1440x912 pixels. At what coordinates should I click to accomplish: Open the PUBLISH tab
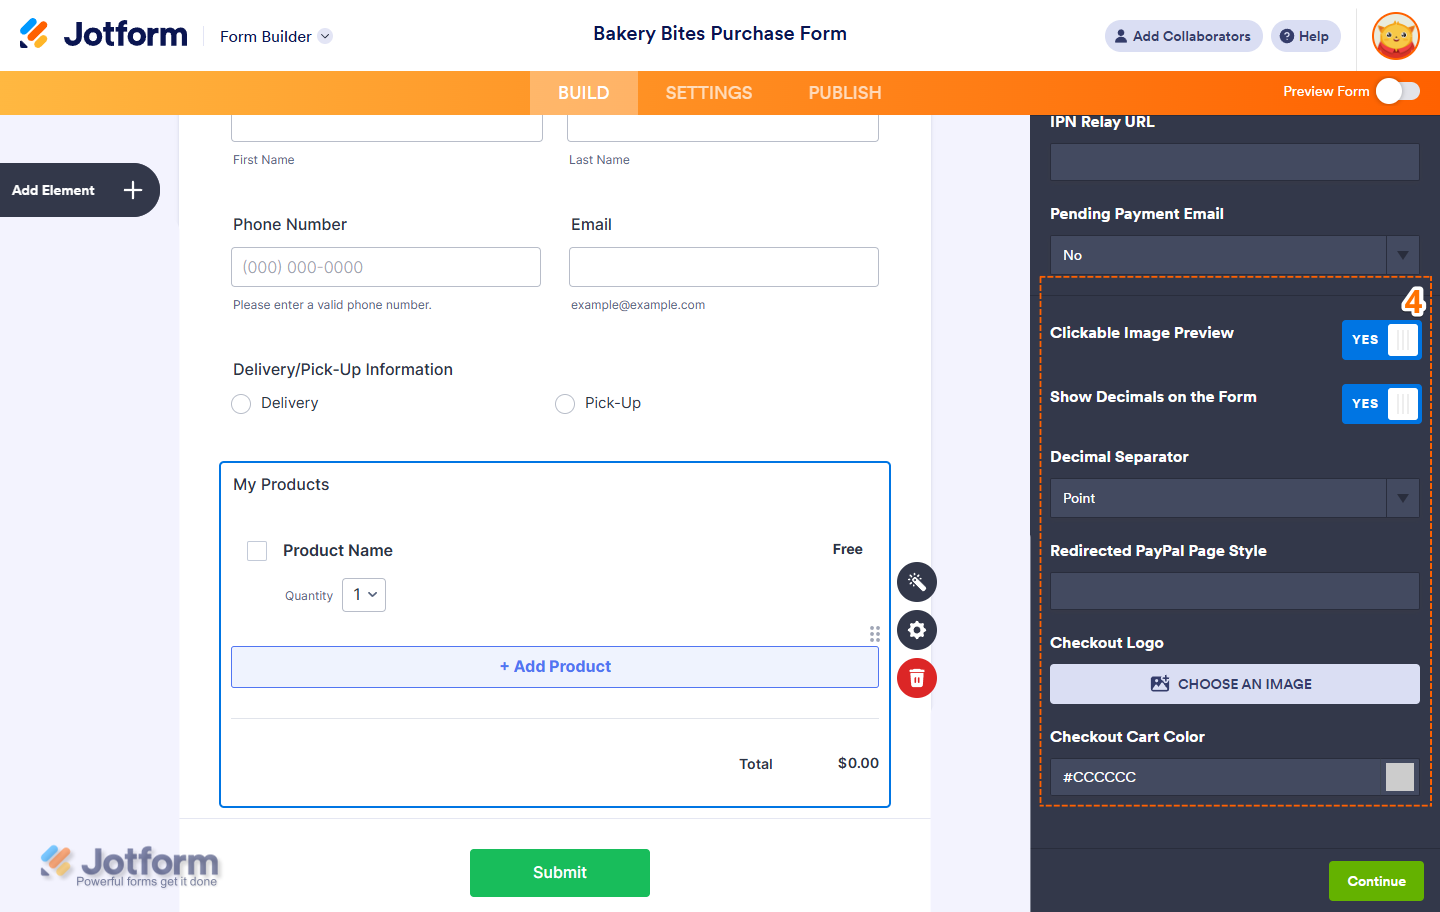click(x=844, y=92)
